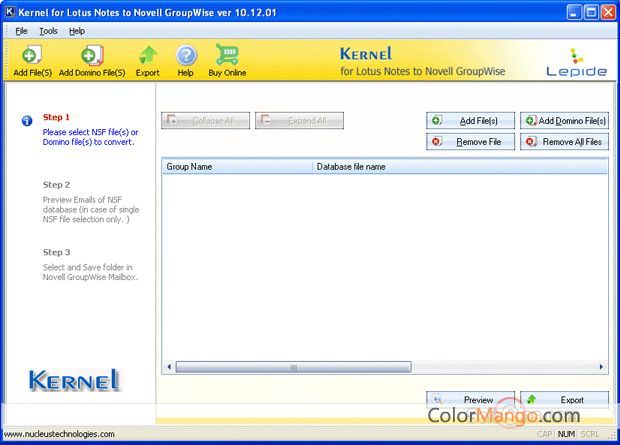620x445 pixels.
Task: Click the horizontal scrollbar thumb
Action: point(293,367)
